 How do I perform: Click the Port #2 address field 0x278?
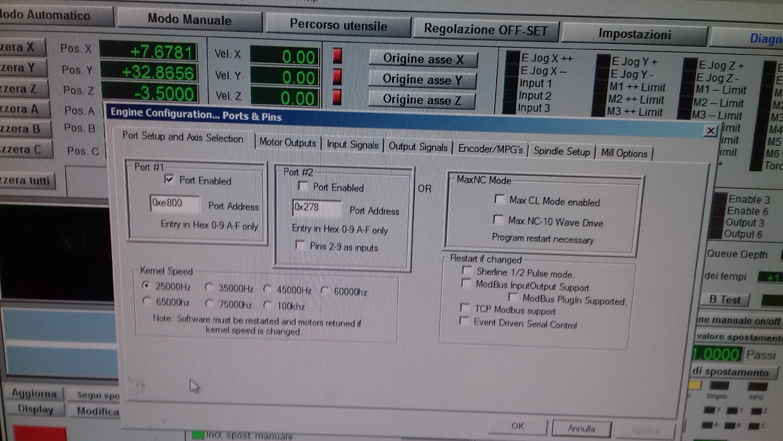tap(315, 209)
